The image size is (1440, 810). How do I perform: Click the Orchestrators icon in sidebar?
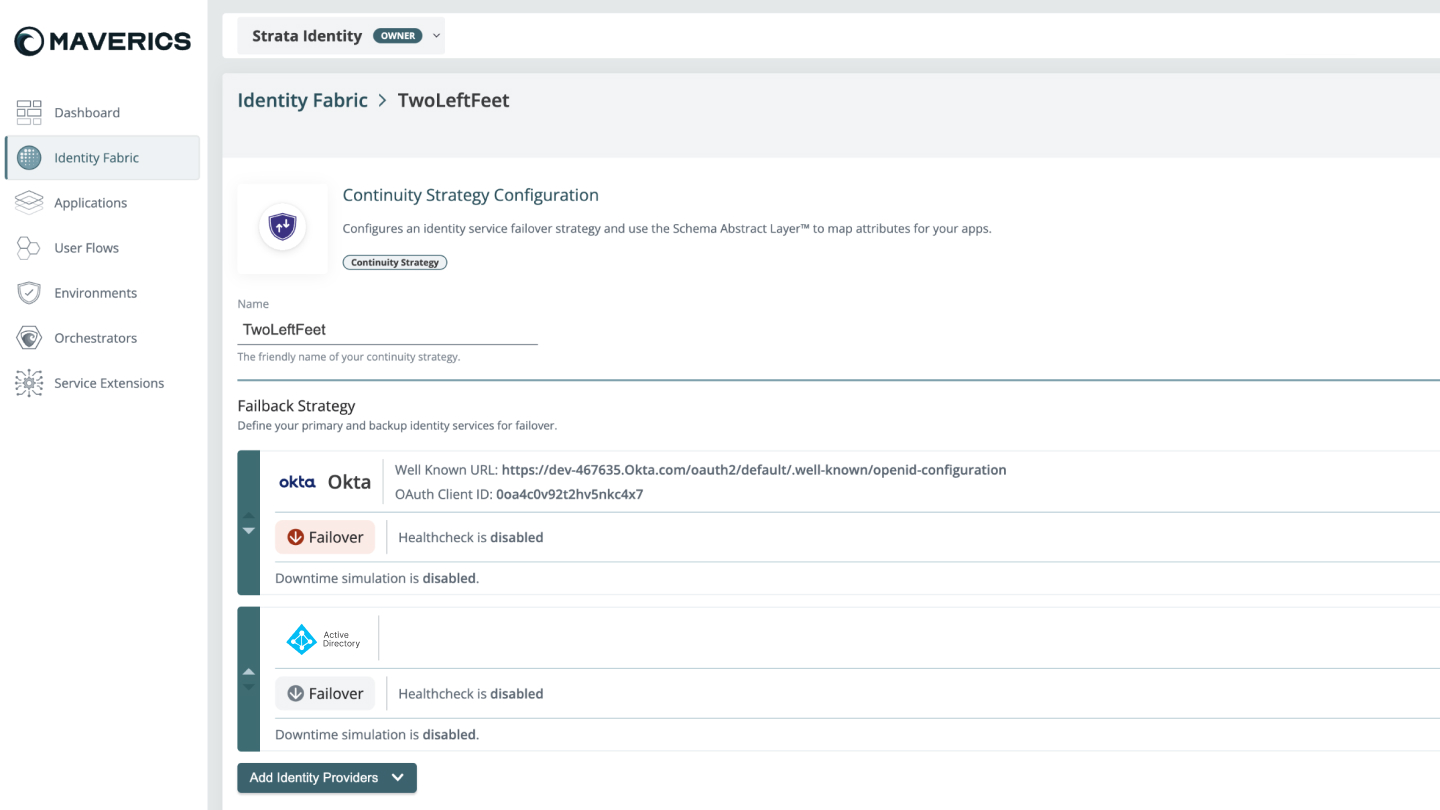[x=29, y=337]
